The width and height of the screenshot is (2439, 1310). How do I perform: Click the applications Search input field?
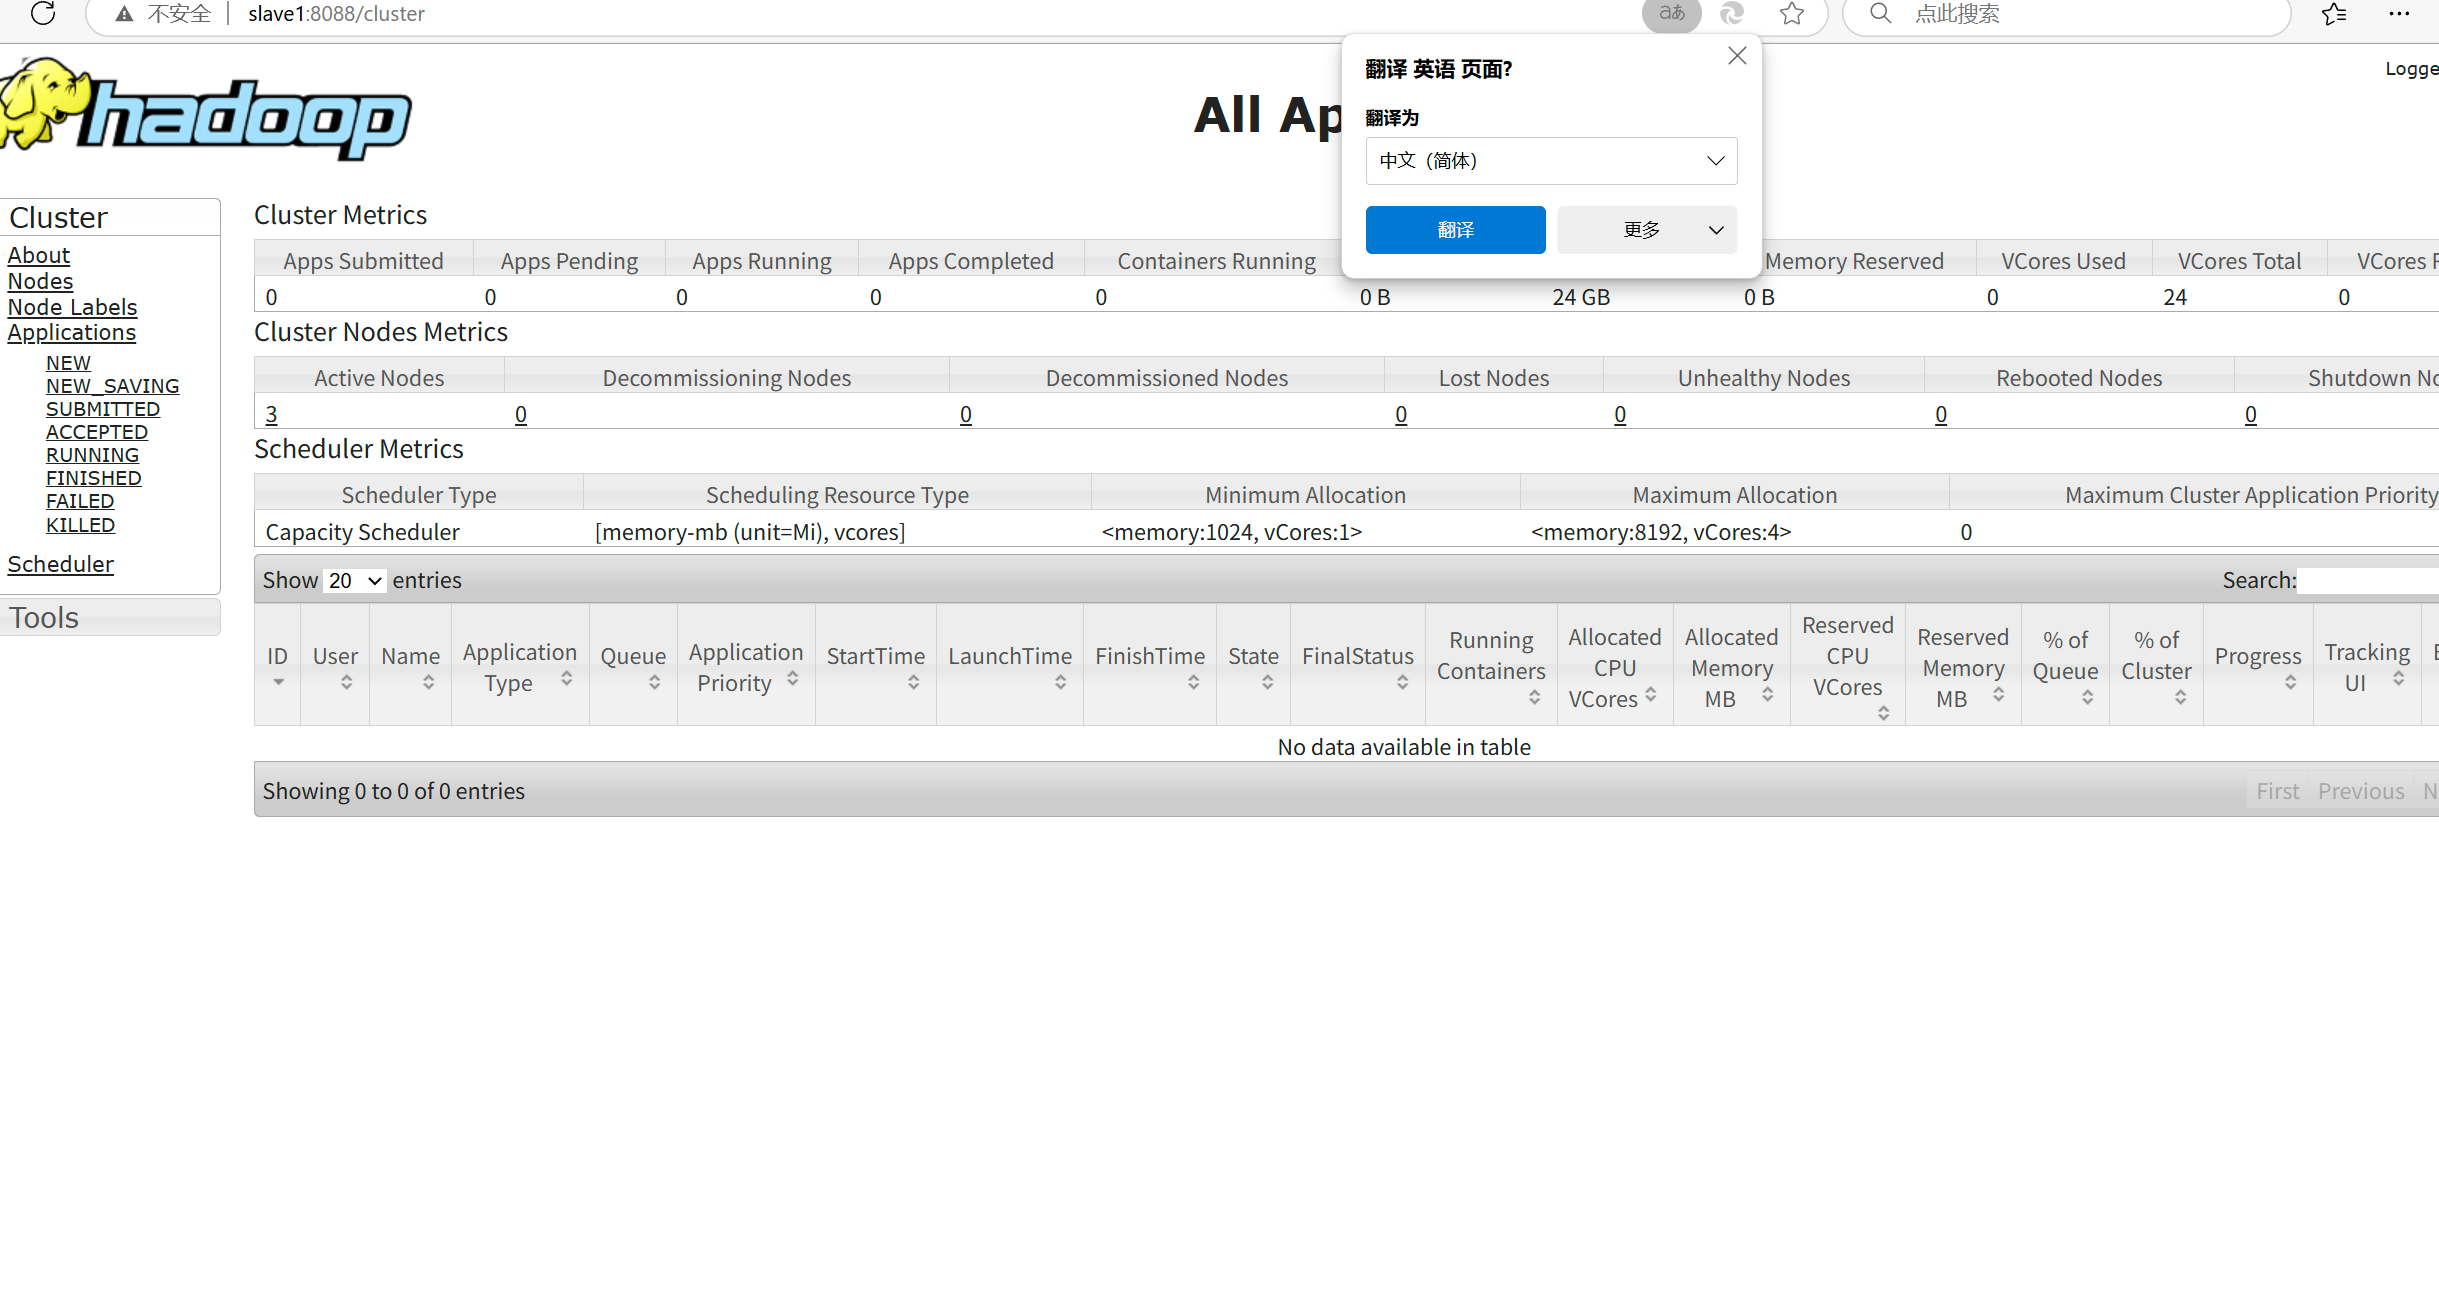click(2366, 580)
